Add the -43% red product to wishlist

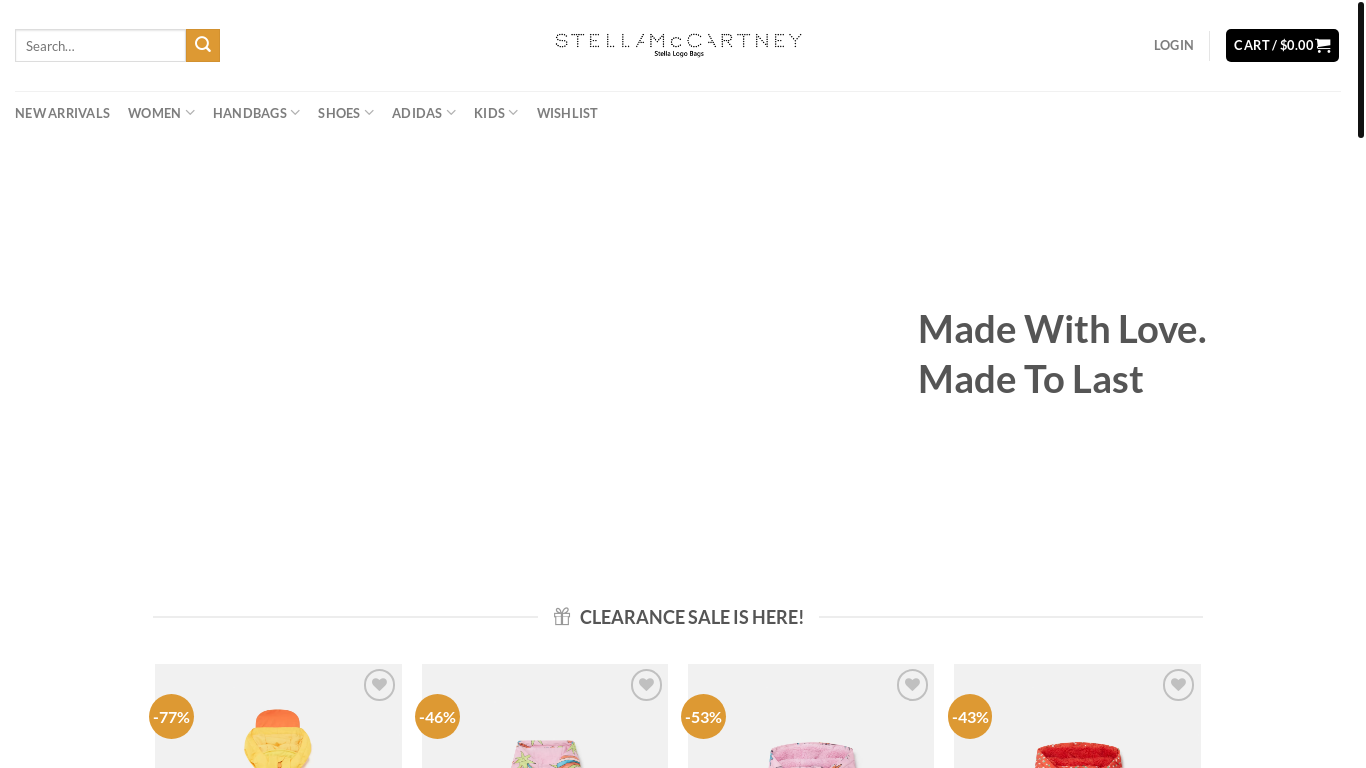[x=1178, y=685]
